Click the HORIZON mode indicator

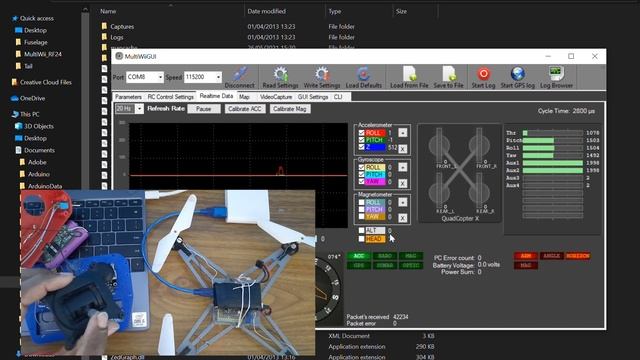point(578,256)
